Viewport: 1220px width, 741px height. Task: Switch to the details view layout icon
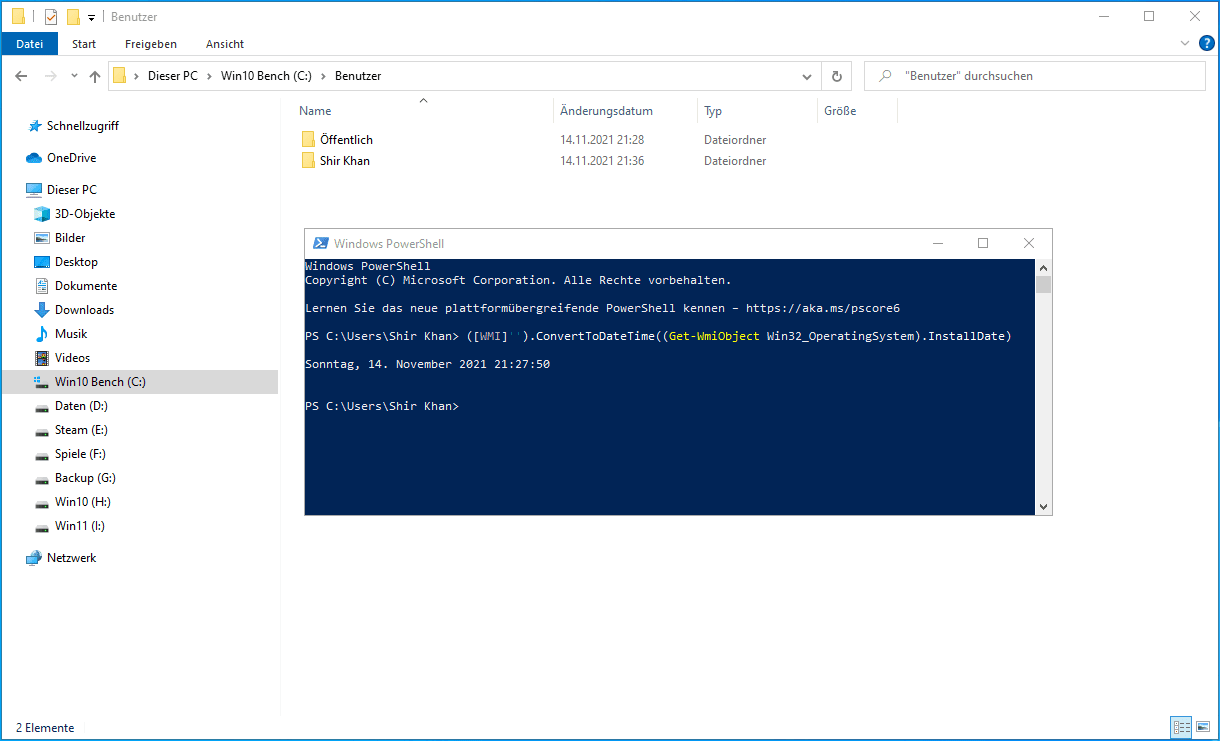[x=1181, y=727]
